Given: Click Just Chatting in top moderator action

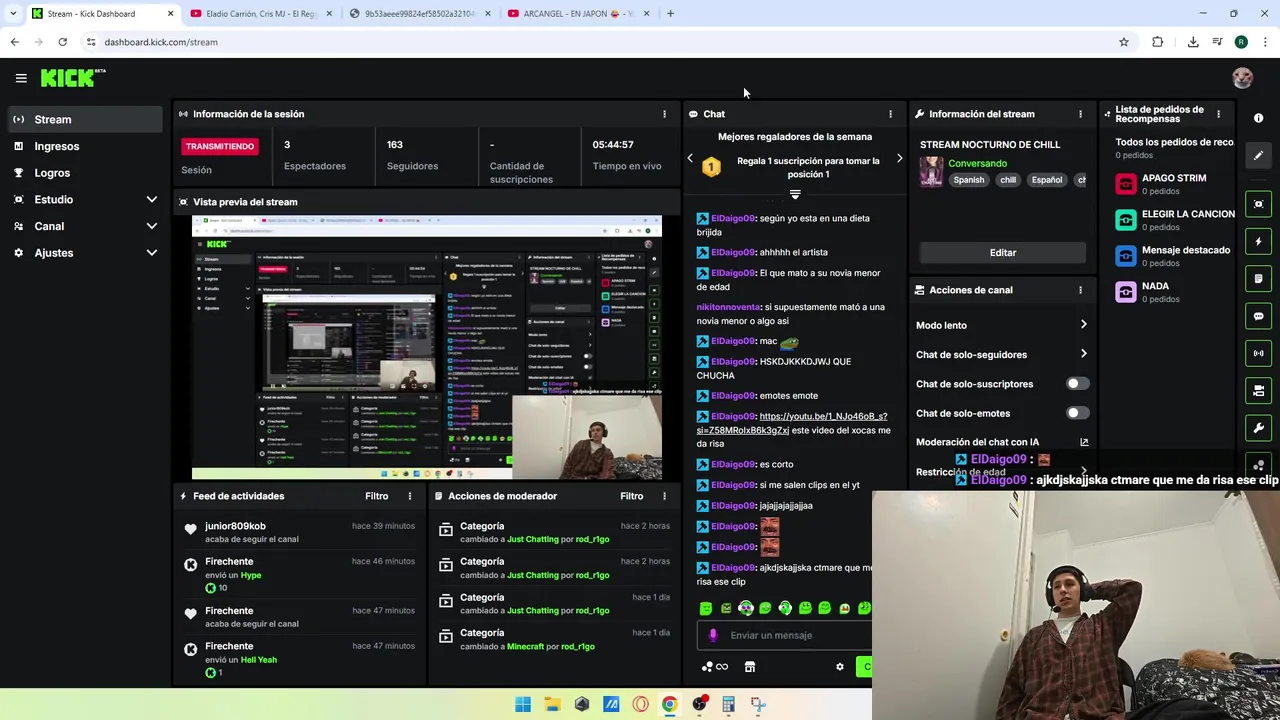Looking at the screenshot, I should (x=533, y=539).
